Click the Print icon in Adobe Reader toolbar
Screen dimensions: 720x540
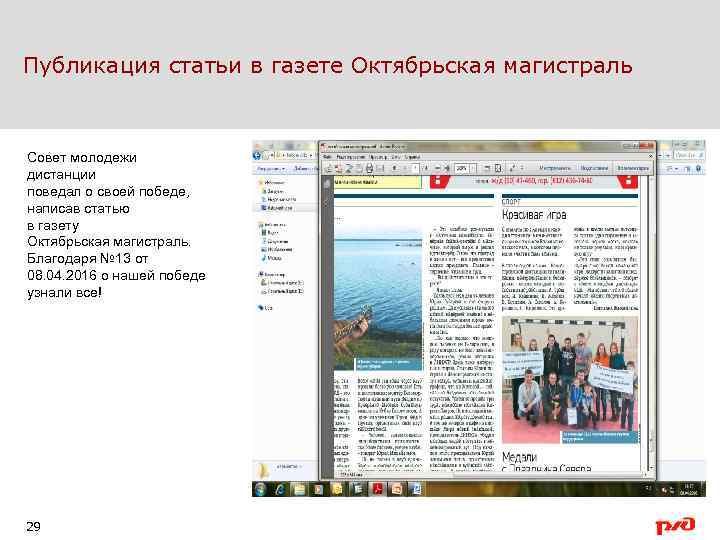(x=370, y=168)
